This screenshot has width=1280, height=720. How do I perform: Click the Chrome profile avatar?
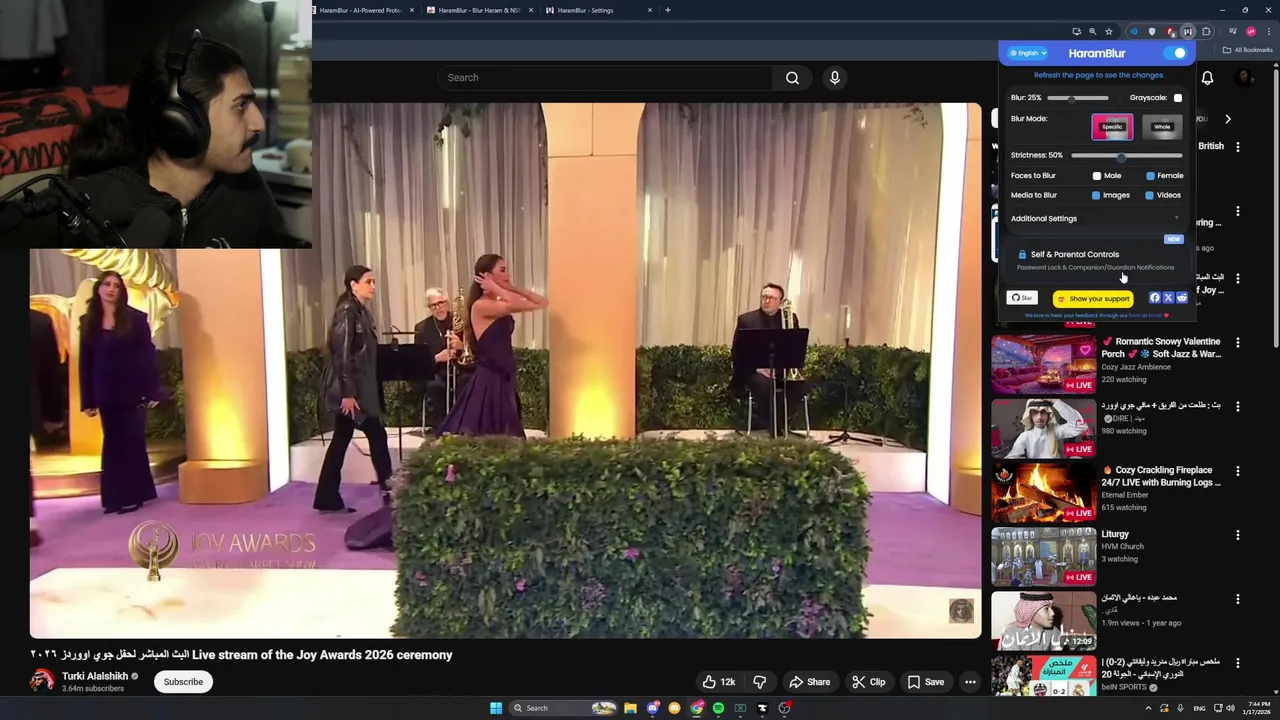(x=1250, y=32)
